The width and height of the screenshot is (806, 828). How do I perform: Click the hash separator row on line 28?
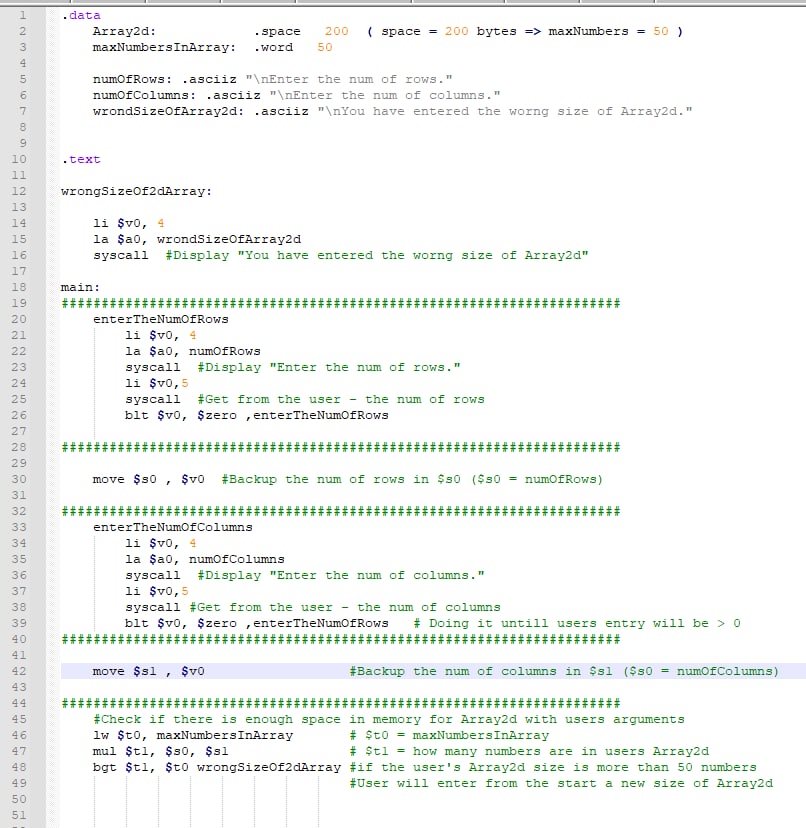point(341,447)
